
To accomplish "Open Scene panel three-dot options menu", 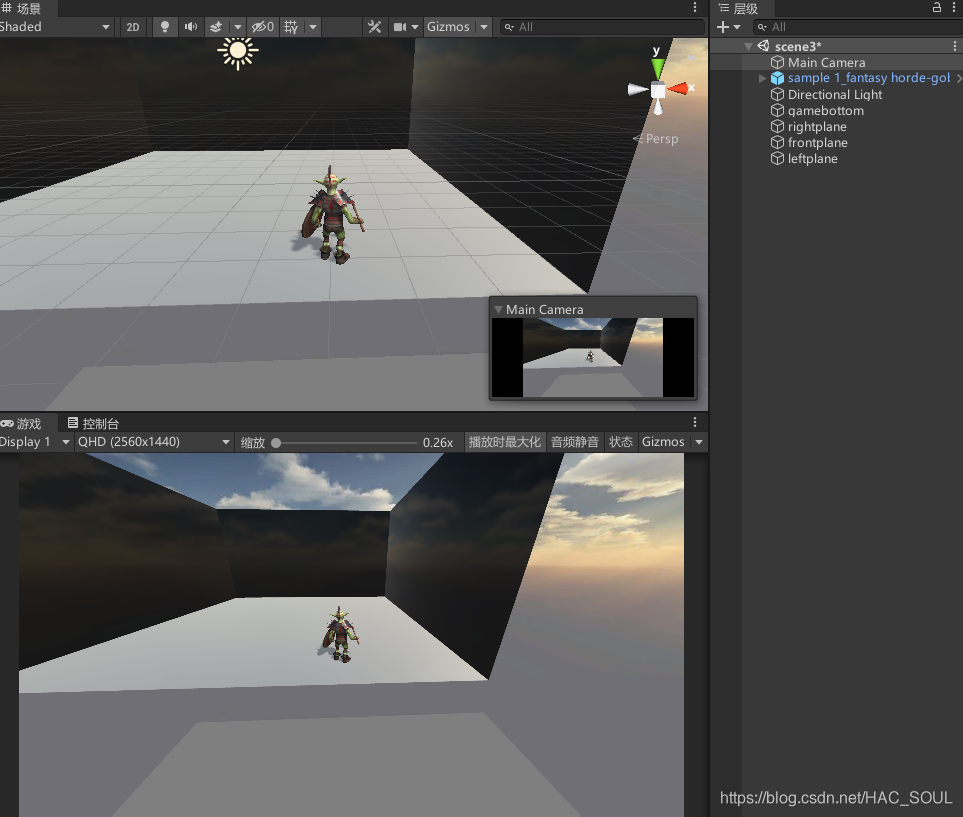I will (x=695, y=7).
